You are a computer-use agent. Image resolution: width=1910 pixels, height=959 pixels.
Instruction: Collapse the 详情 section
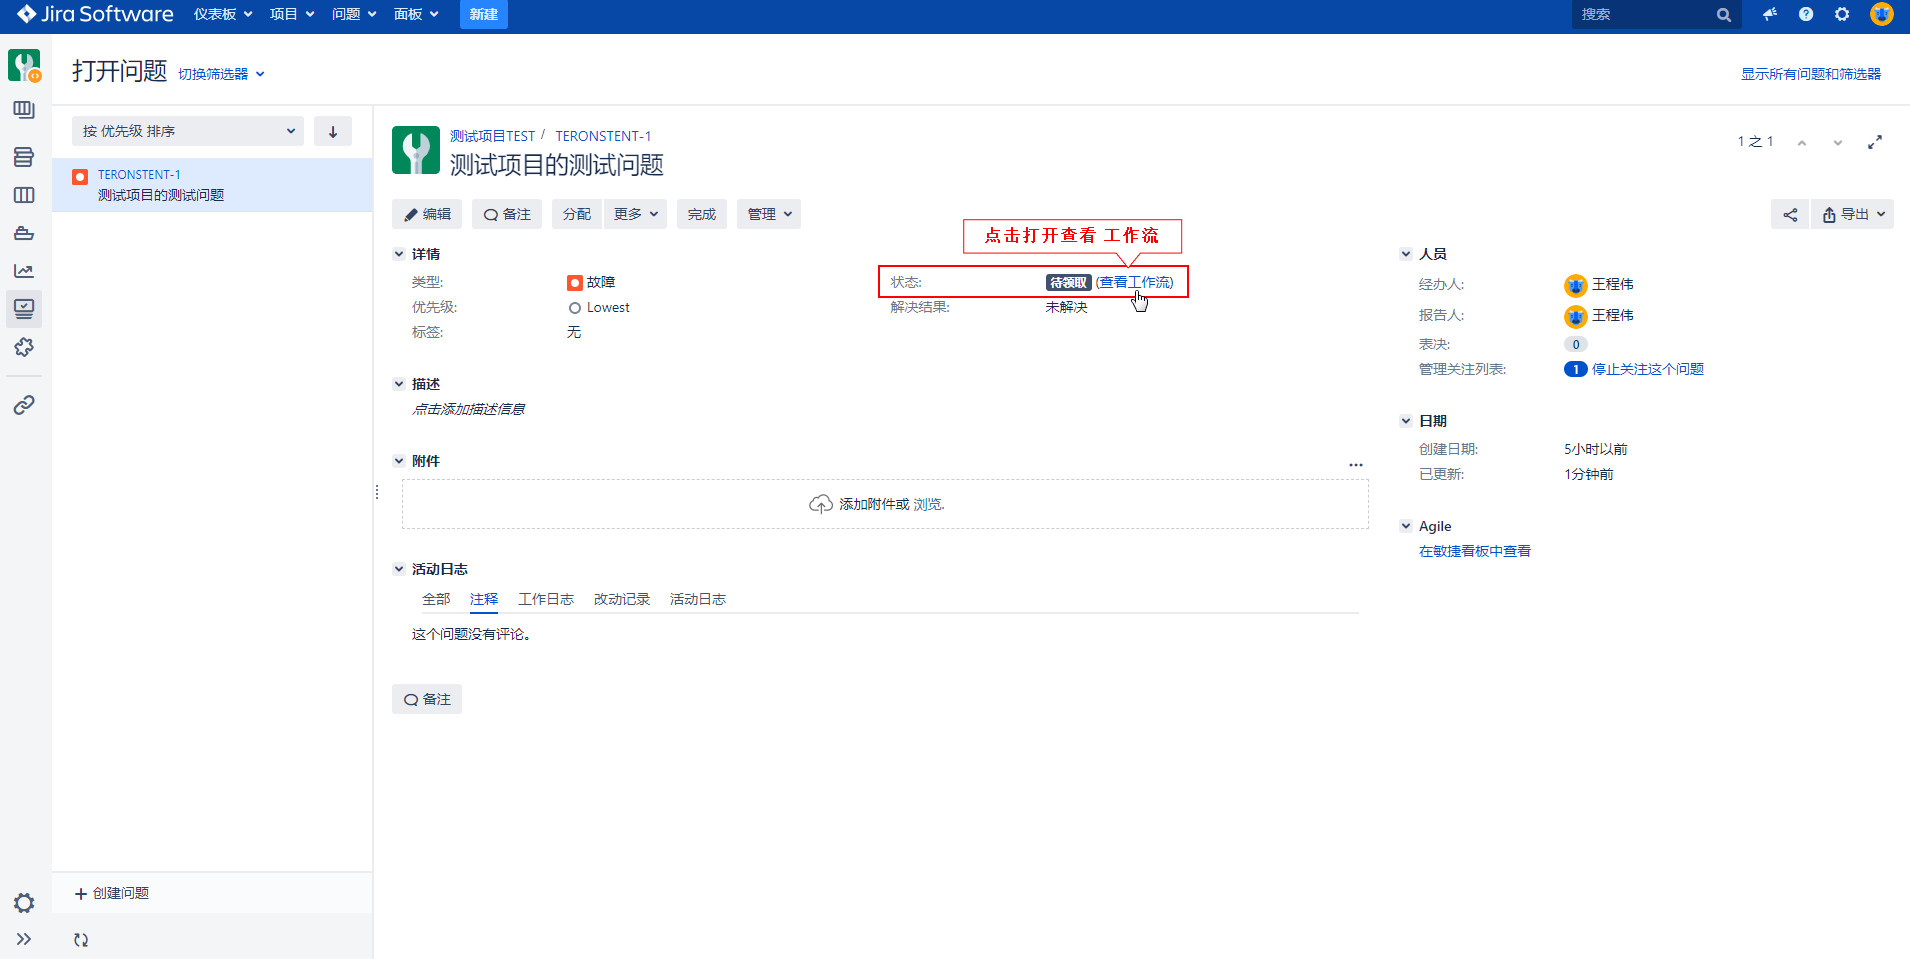coord(400,253)
